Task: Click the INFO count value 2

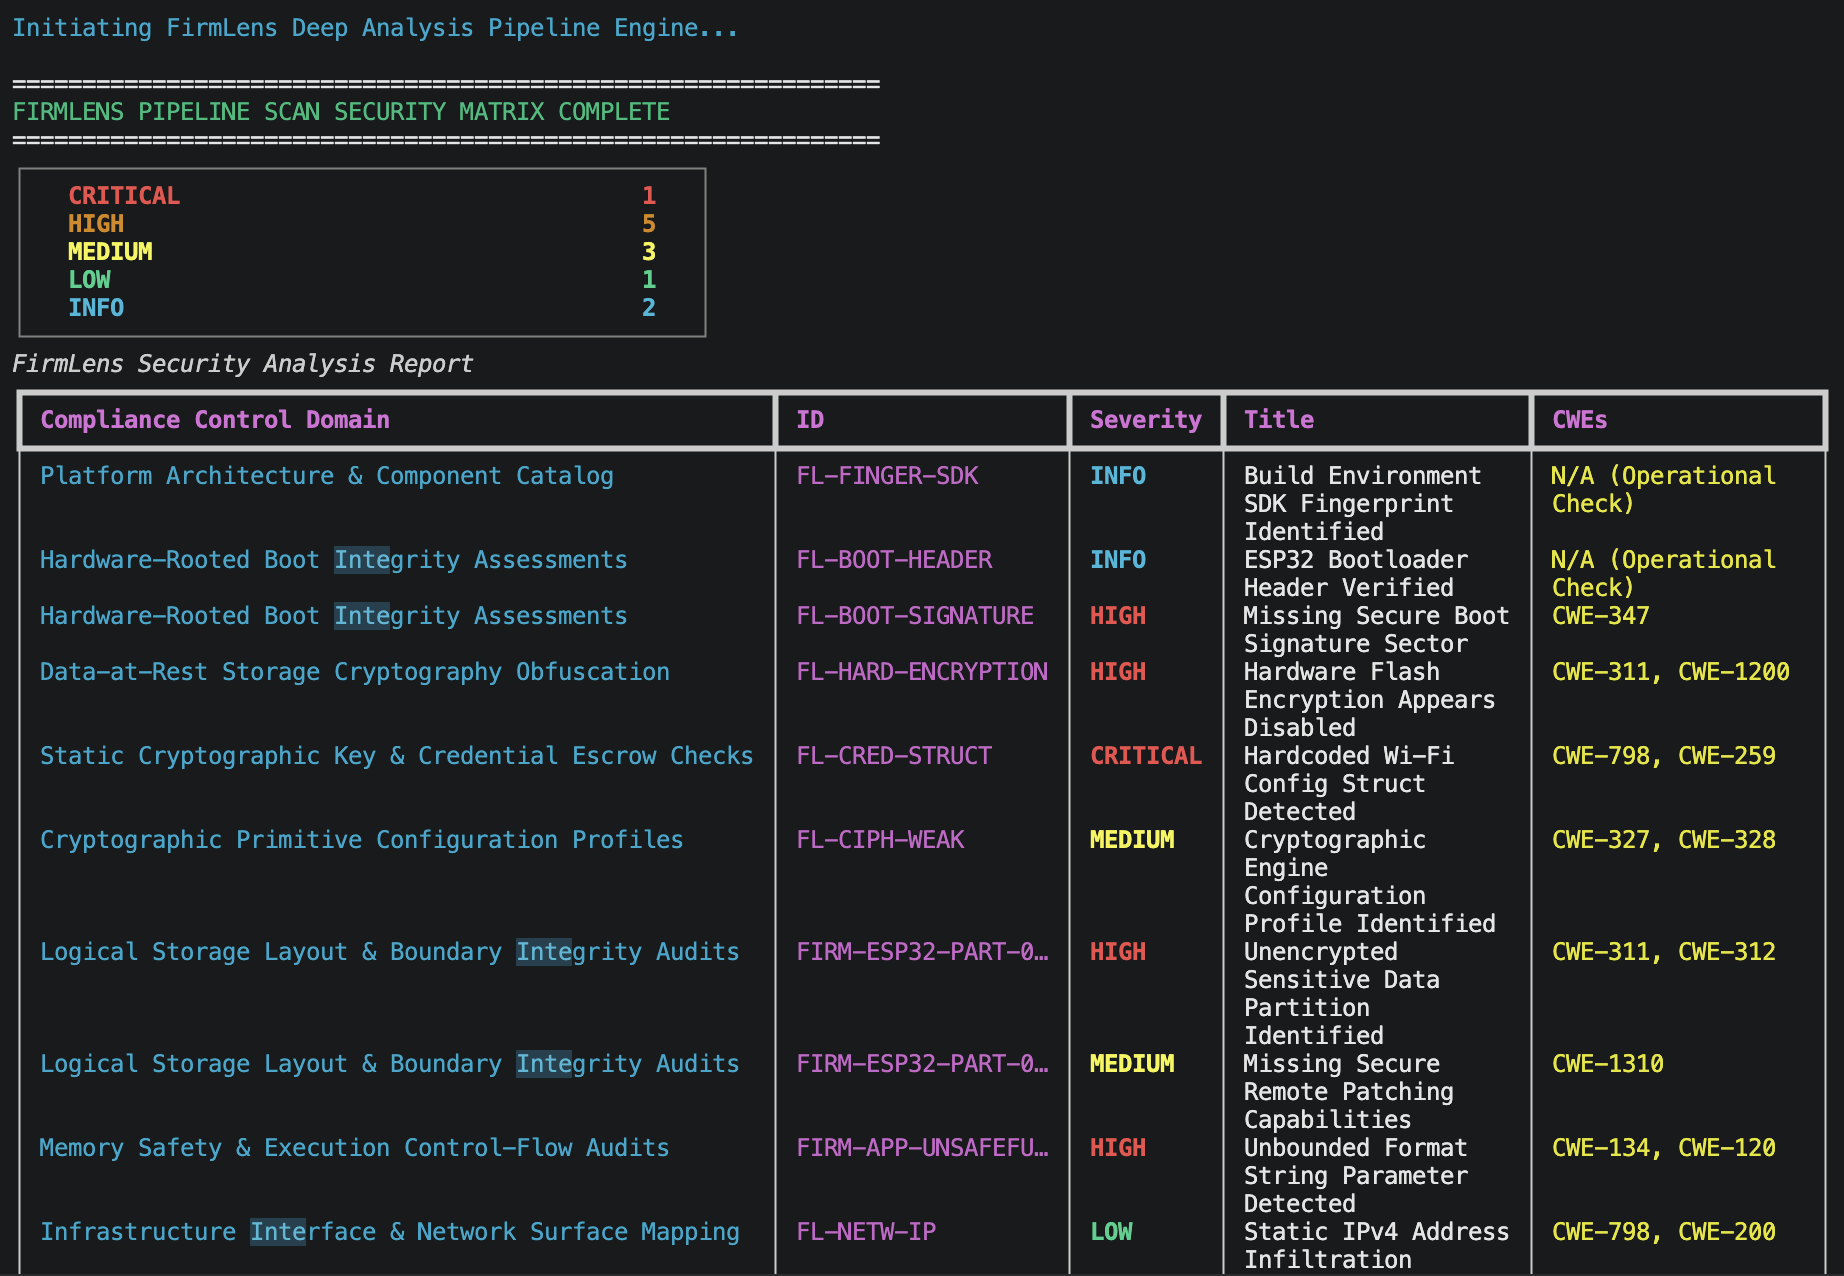Action: coord(649,308)
